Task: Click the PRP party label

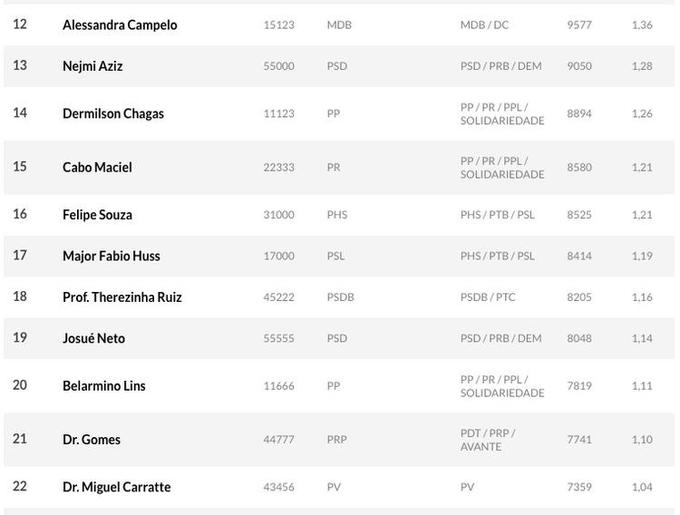Action: coord(337,440)
